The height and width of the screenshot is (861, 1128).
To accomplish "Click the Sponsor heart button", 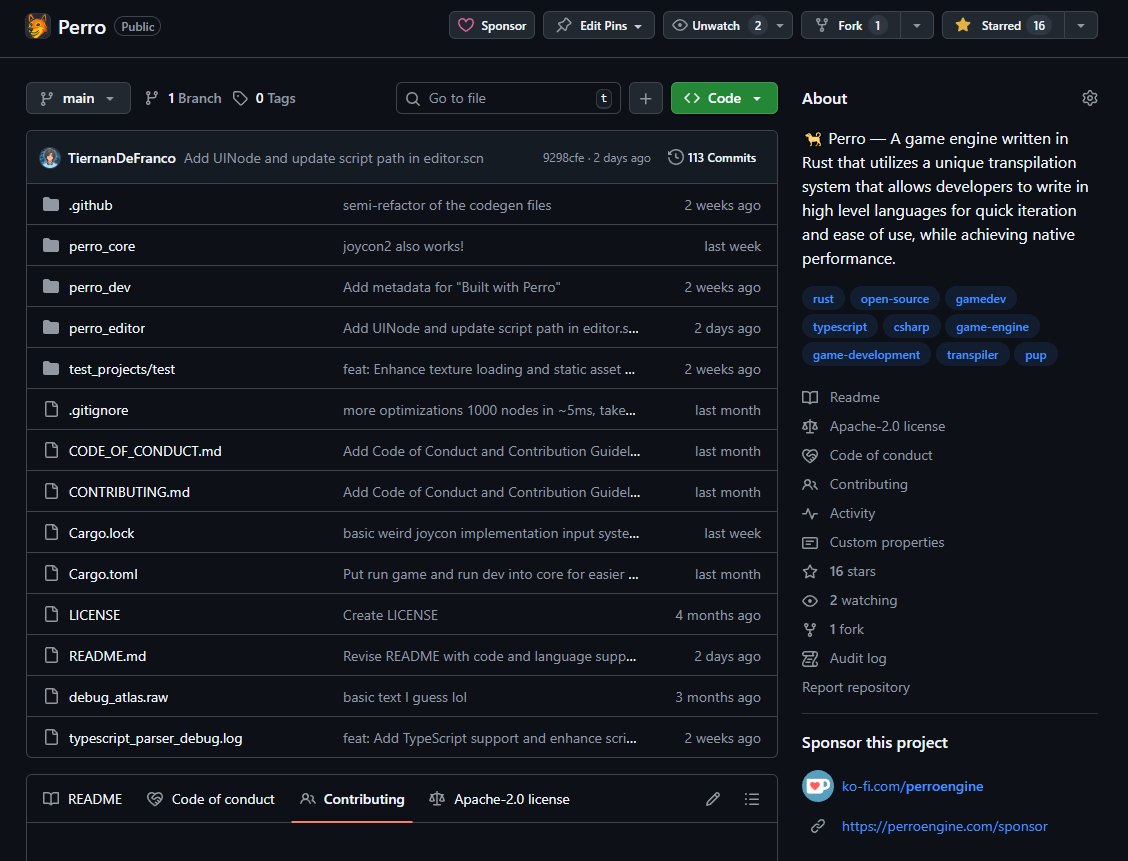I will click(492, 25).
